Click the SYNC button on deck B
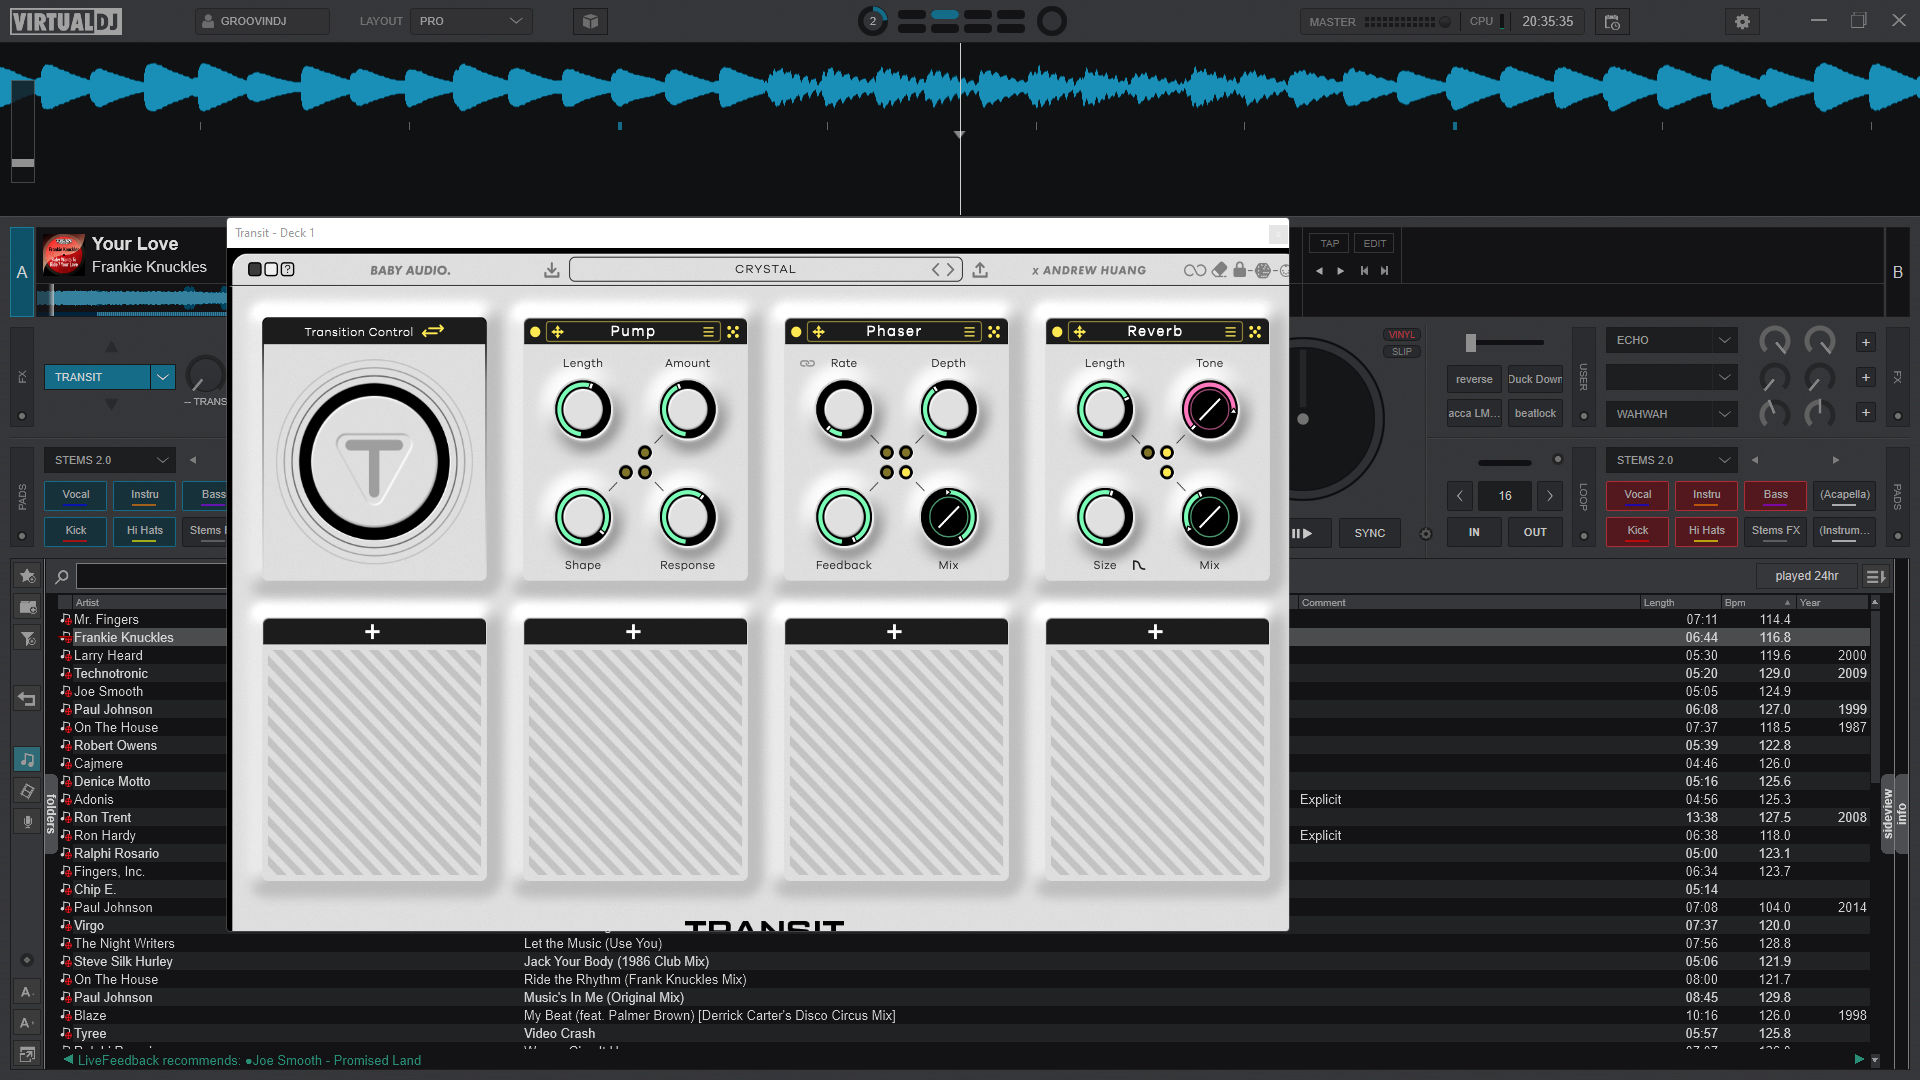The height and width of the screenshot is (1080, 1920). pyautogui.click(x=1370, y=533)
